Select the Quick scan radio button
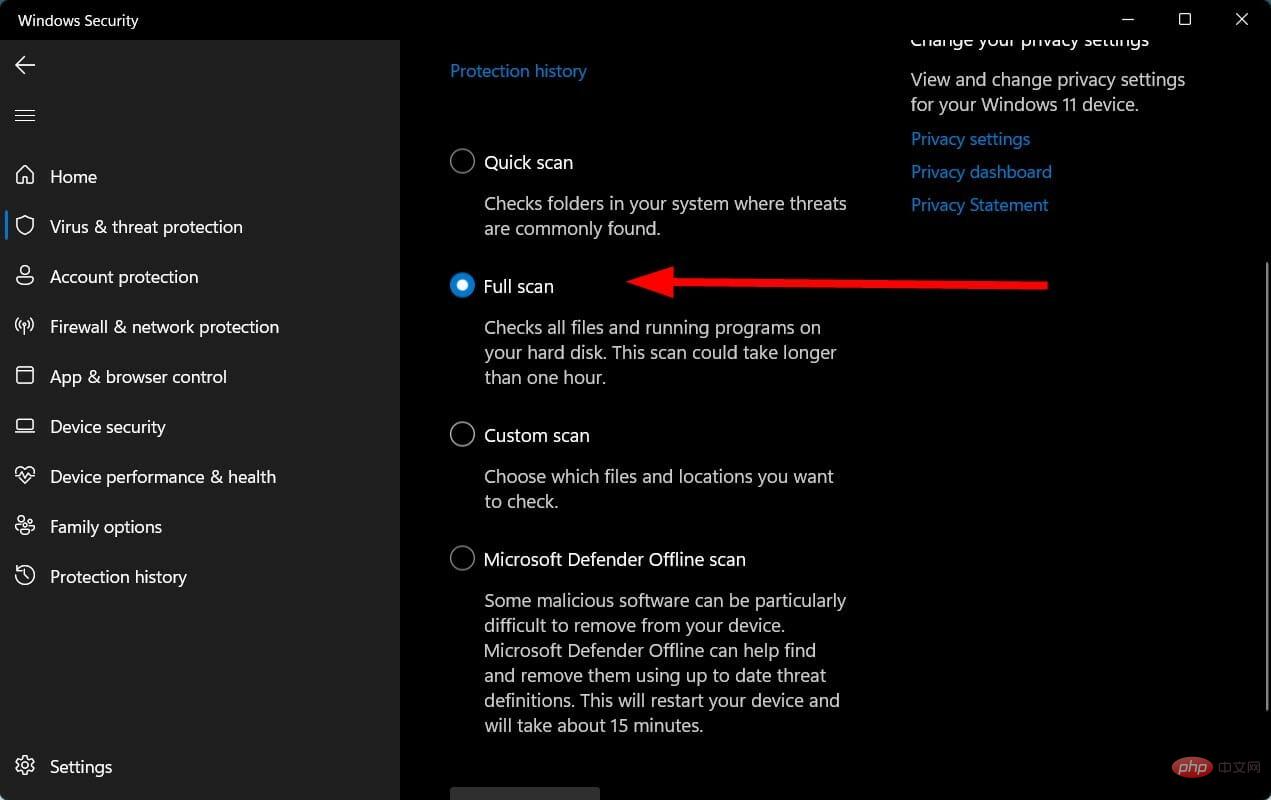1271x800 pixels. click(x=462, y=162)
